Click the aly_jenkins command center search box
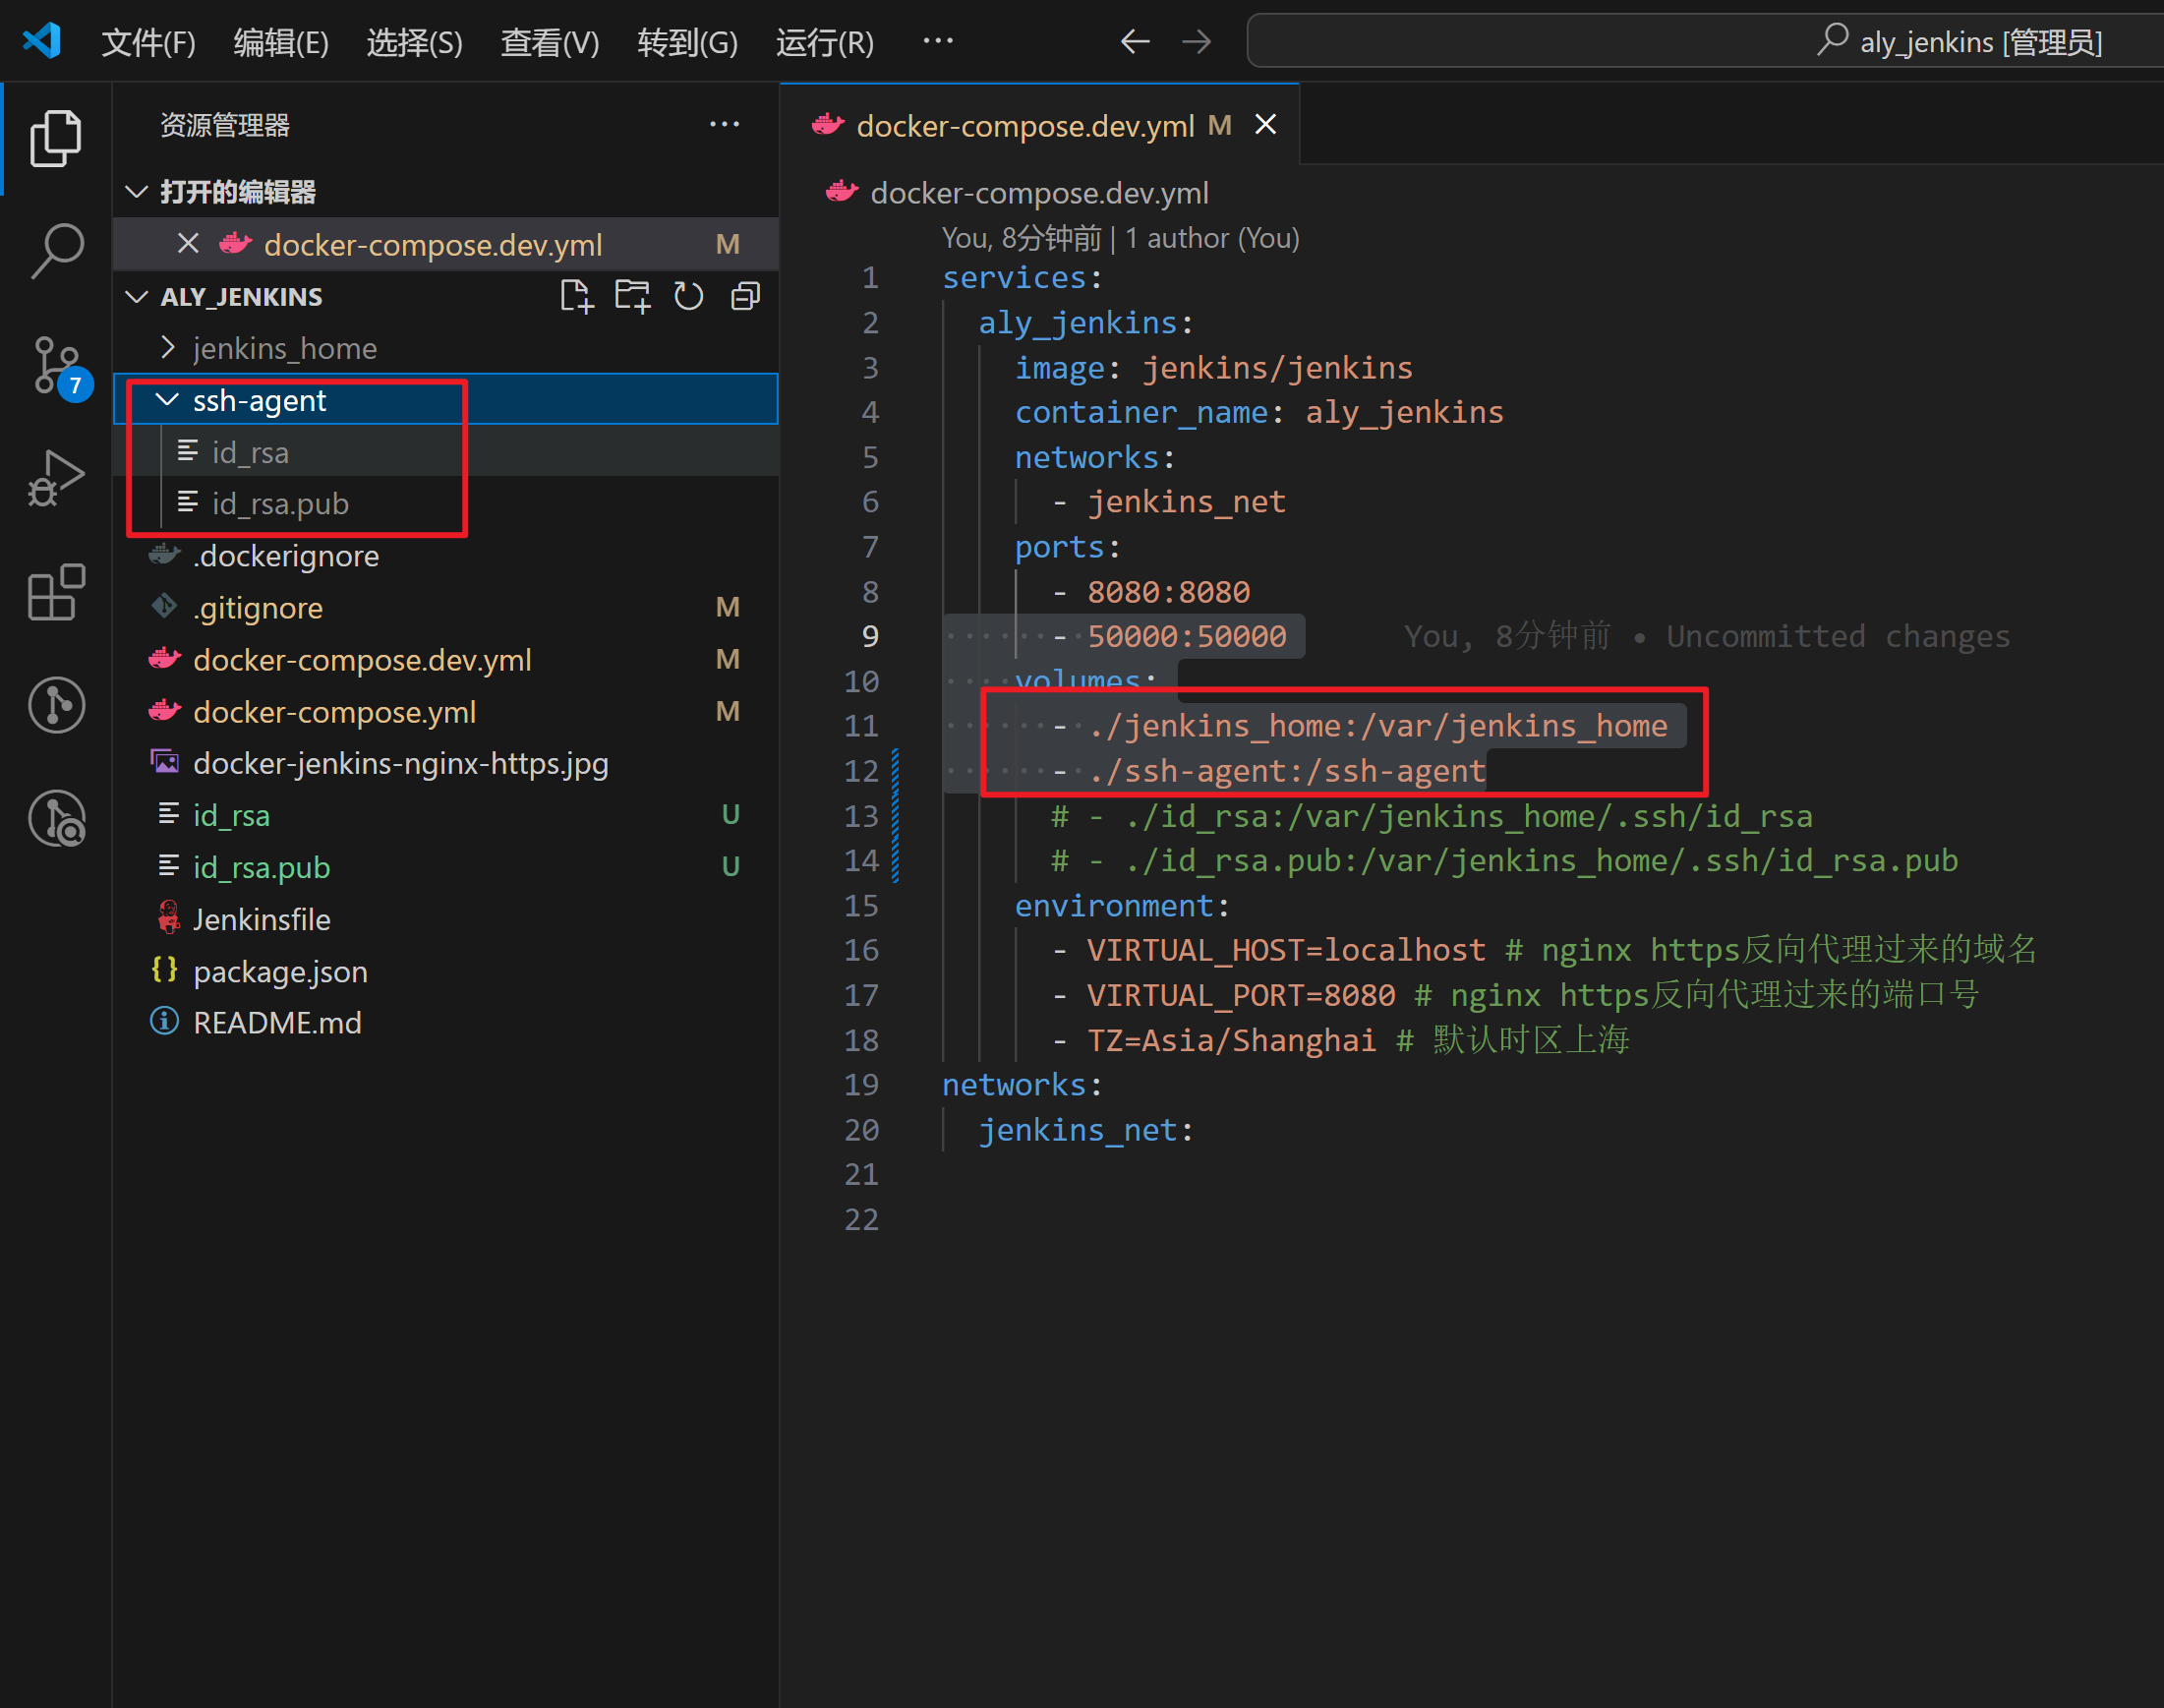 click(x=1705, y=41)
